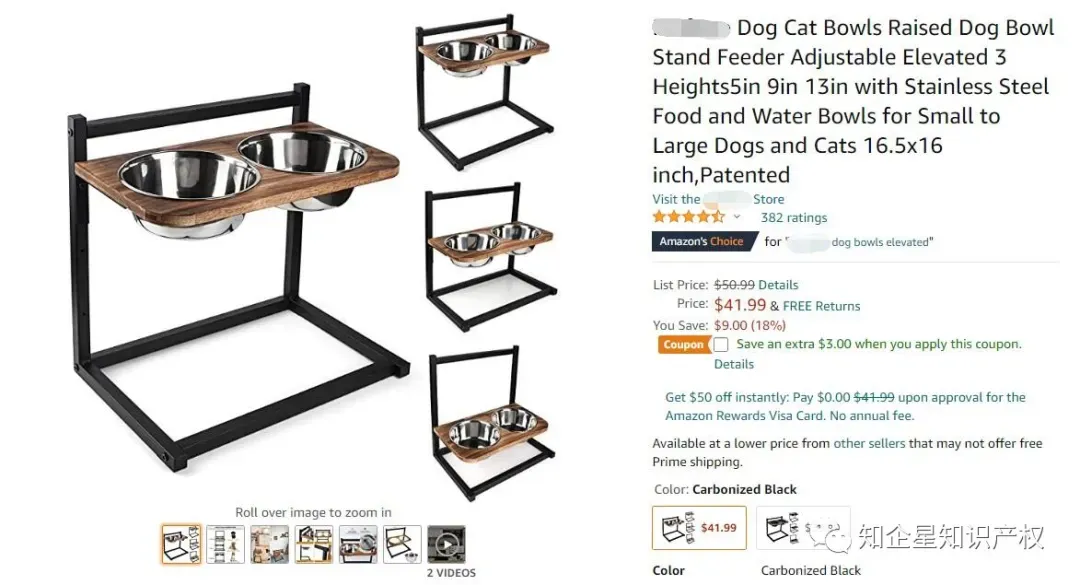The height and width of the screenshot is (585, 1080).
Task: Open the second thumbnail with height diagram
Action: point(225,545)
